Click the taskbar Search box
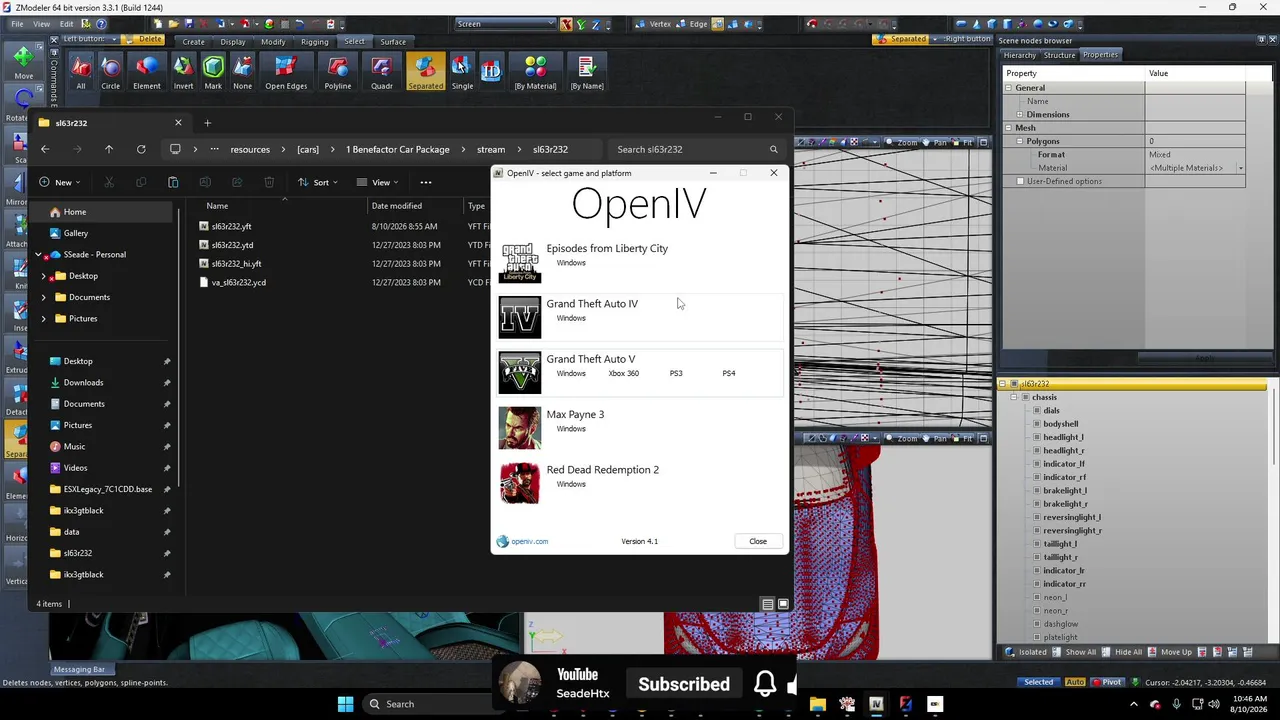The image size is (1280, 720). click(427, 704)
